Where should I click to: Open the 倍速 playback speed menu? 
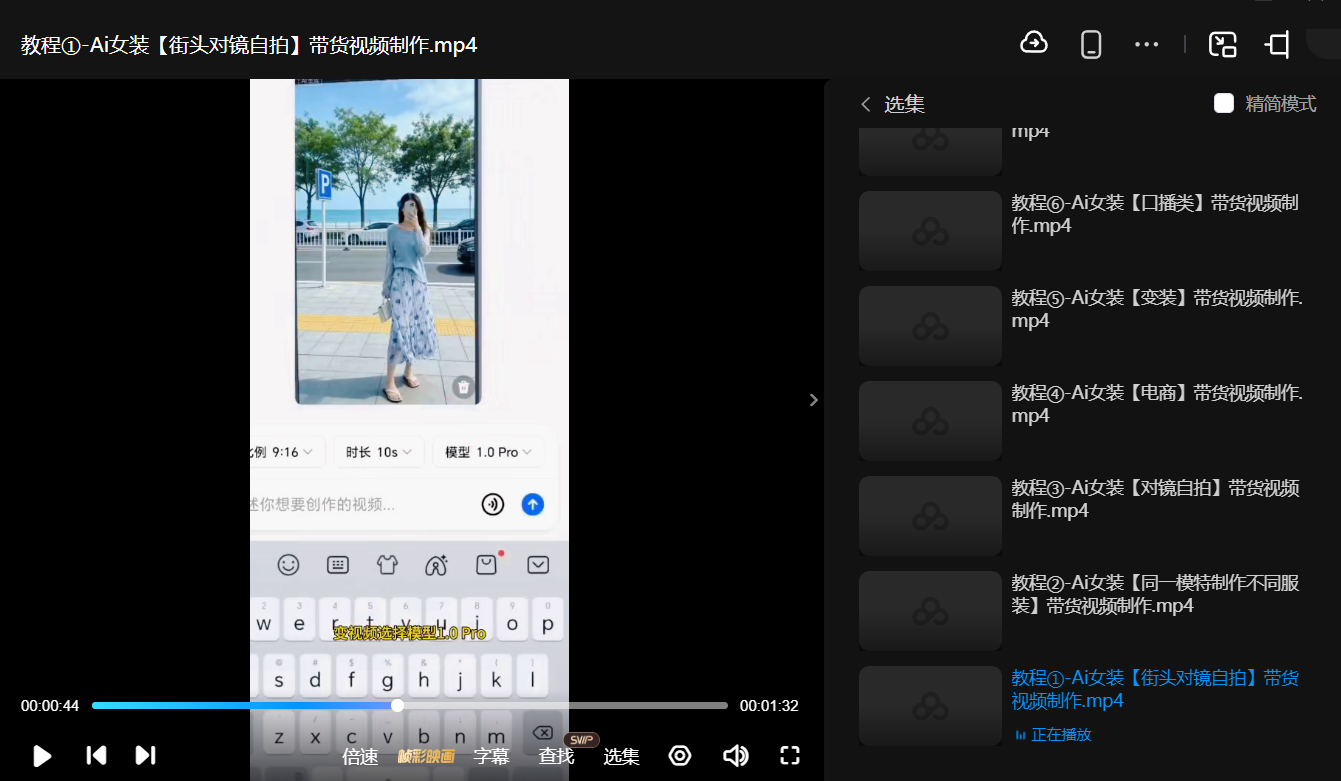360,757
